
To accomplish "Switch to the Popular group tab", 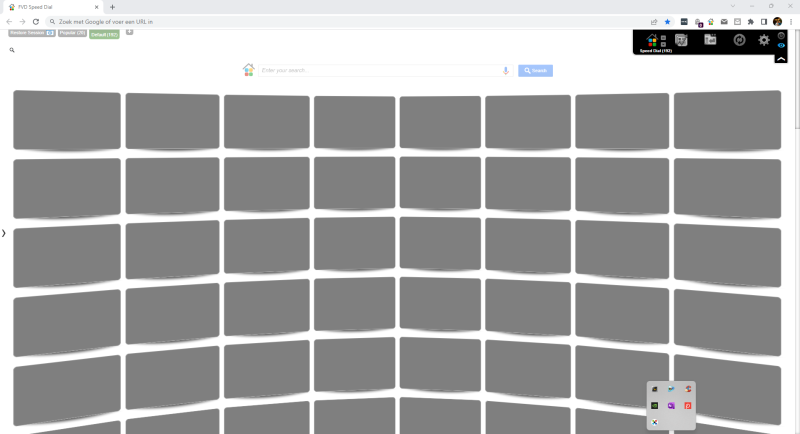I will pyautogui.click(x=72, y=33).
